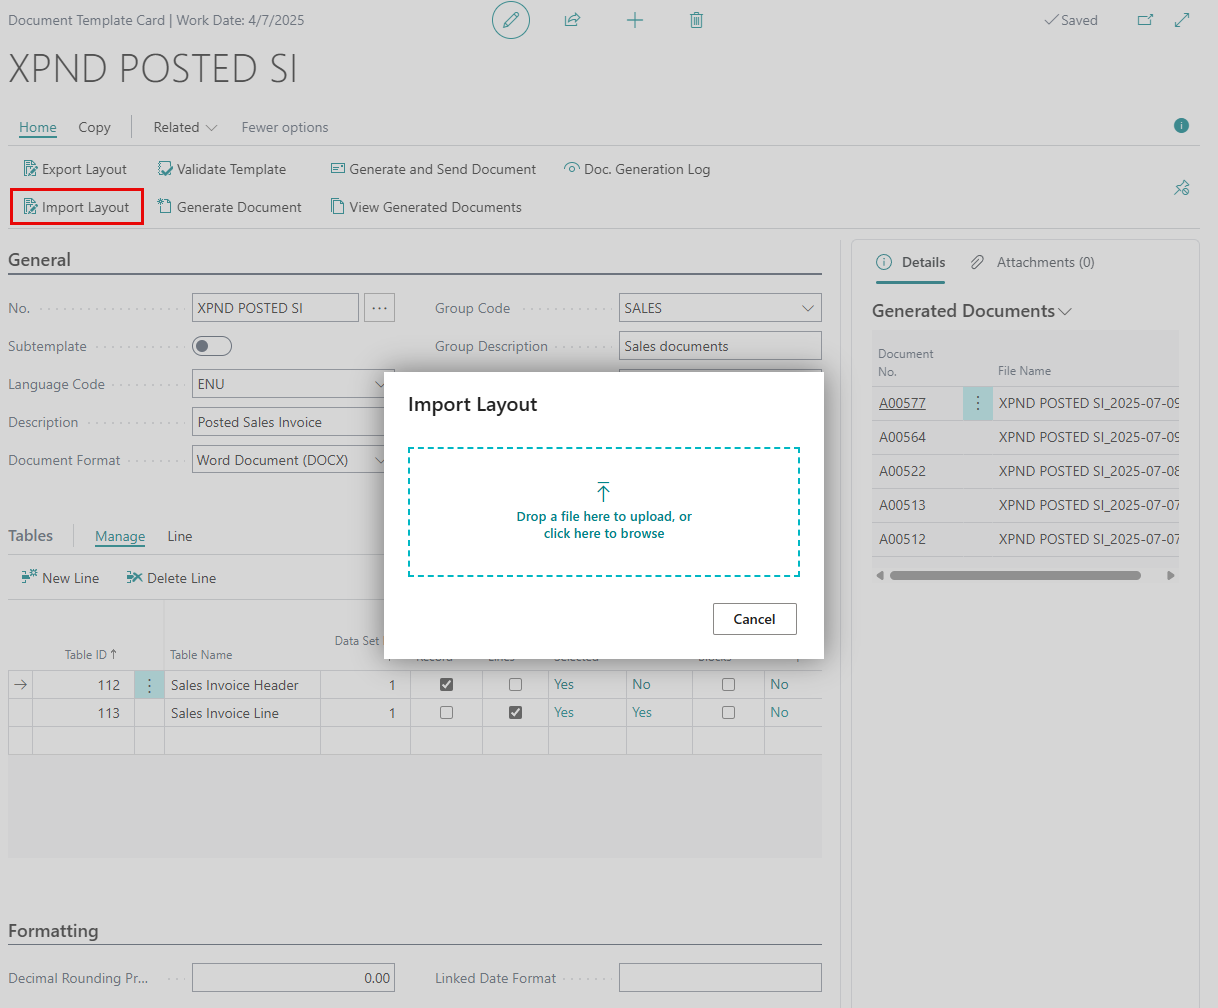1218x1008 pixels.
Task: Click the expand page diagonal arrows icon
Action: [x=1182, y=20]
